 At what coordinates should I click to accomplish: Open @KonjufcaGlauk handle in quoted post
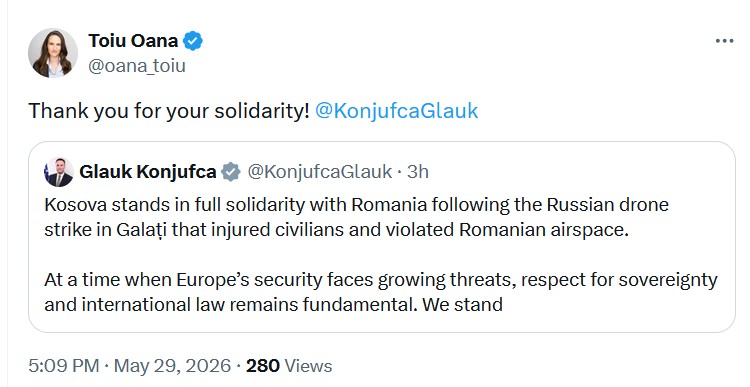tap(320, 172)
